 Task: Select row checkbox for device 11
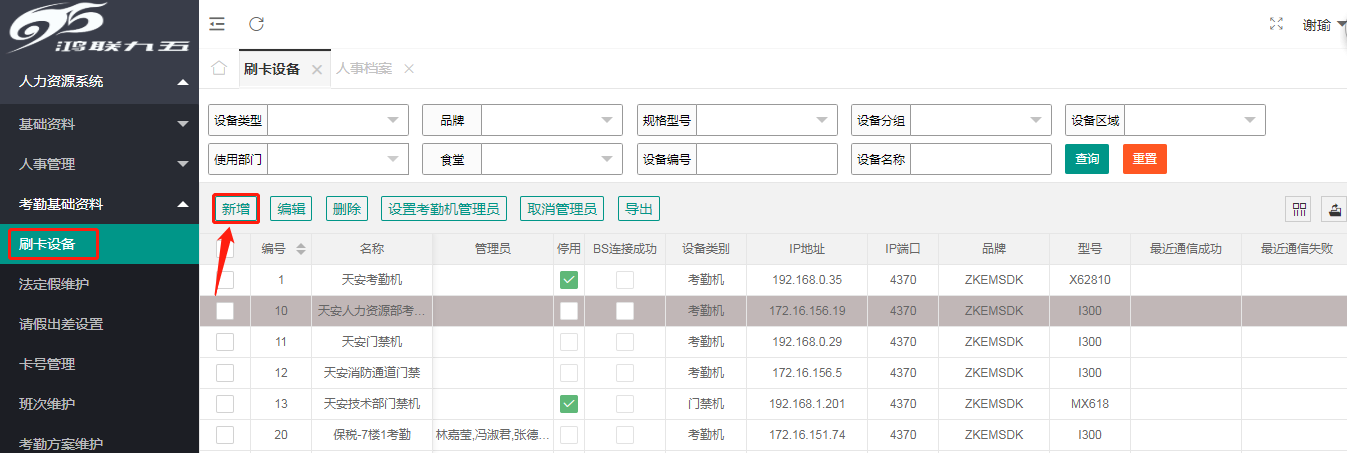tap(225, 342)
